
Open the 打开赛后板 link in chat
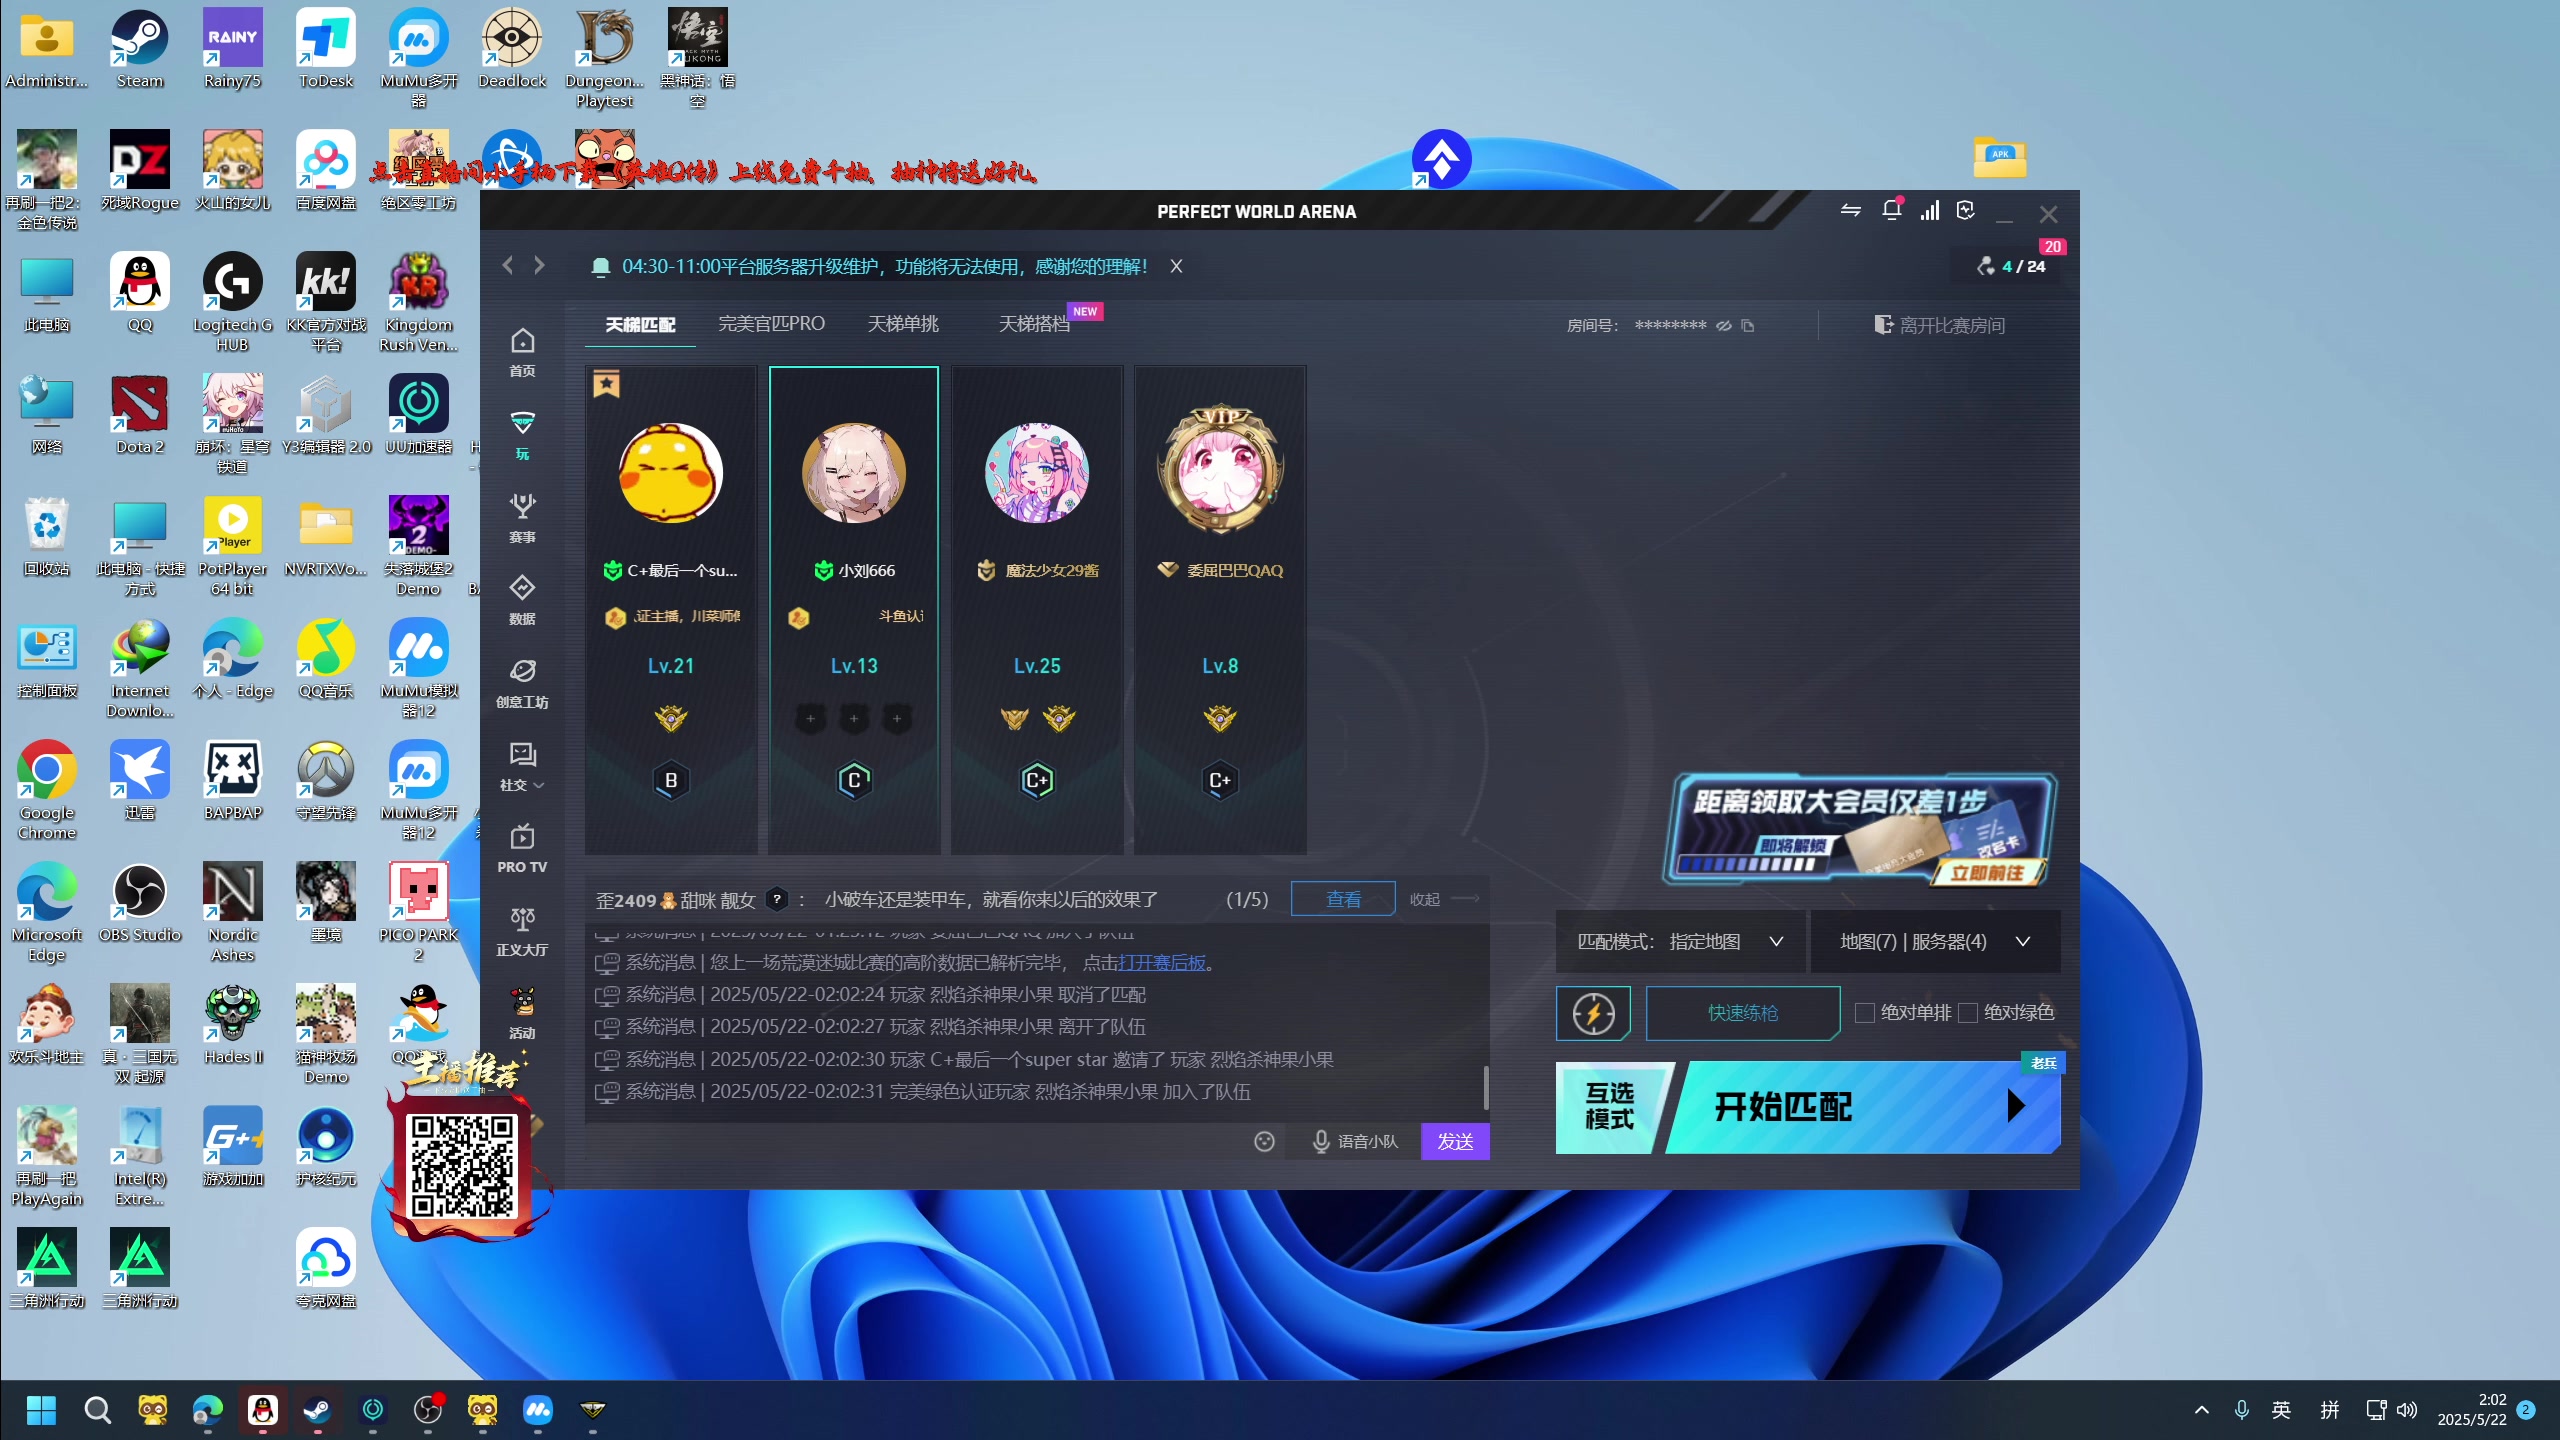pyautogui.click(x=1161, y=963)
